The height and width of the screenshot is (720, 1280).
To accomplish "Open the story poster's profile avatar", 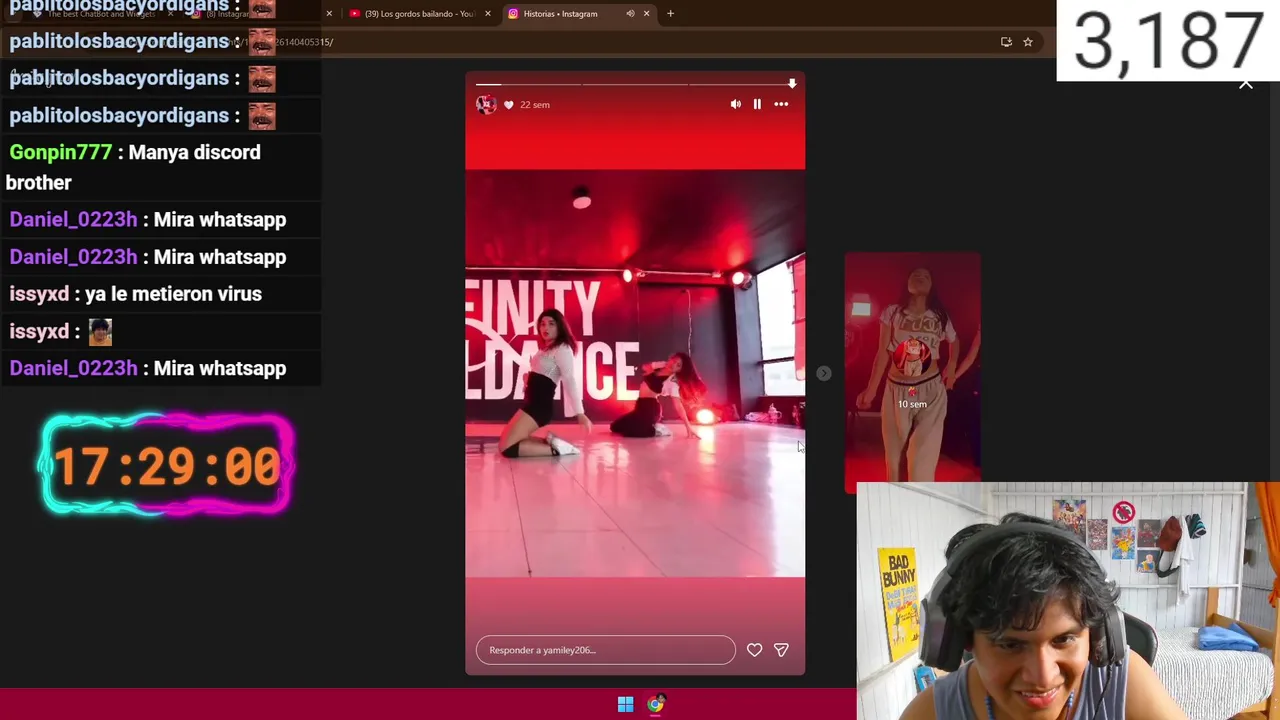I will pyautogui.click(x=486, y=104).
